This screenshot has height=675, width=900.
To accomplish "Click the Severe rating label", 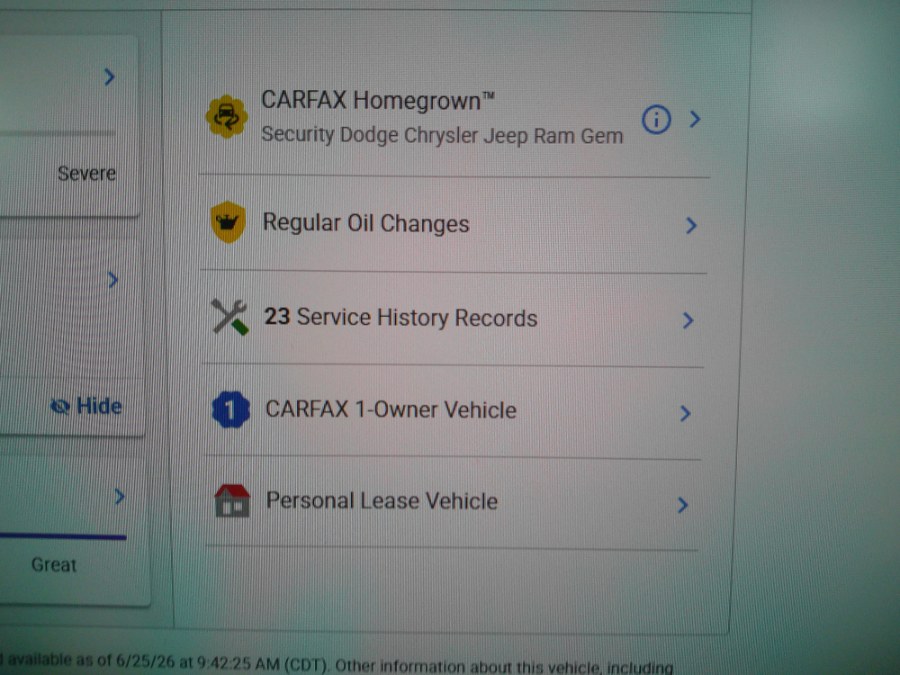I will click(x=87, y=173).
